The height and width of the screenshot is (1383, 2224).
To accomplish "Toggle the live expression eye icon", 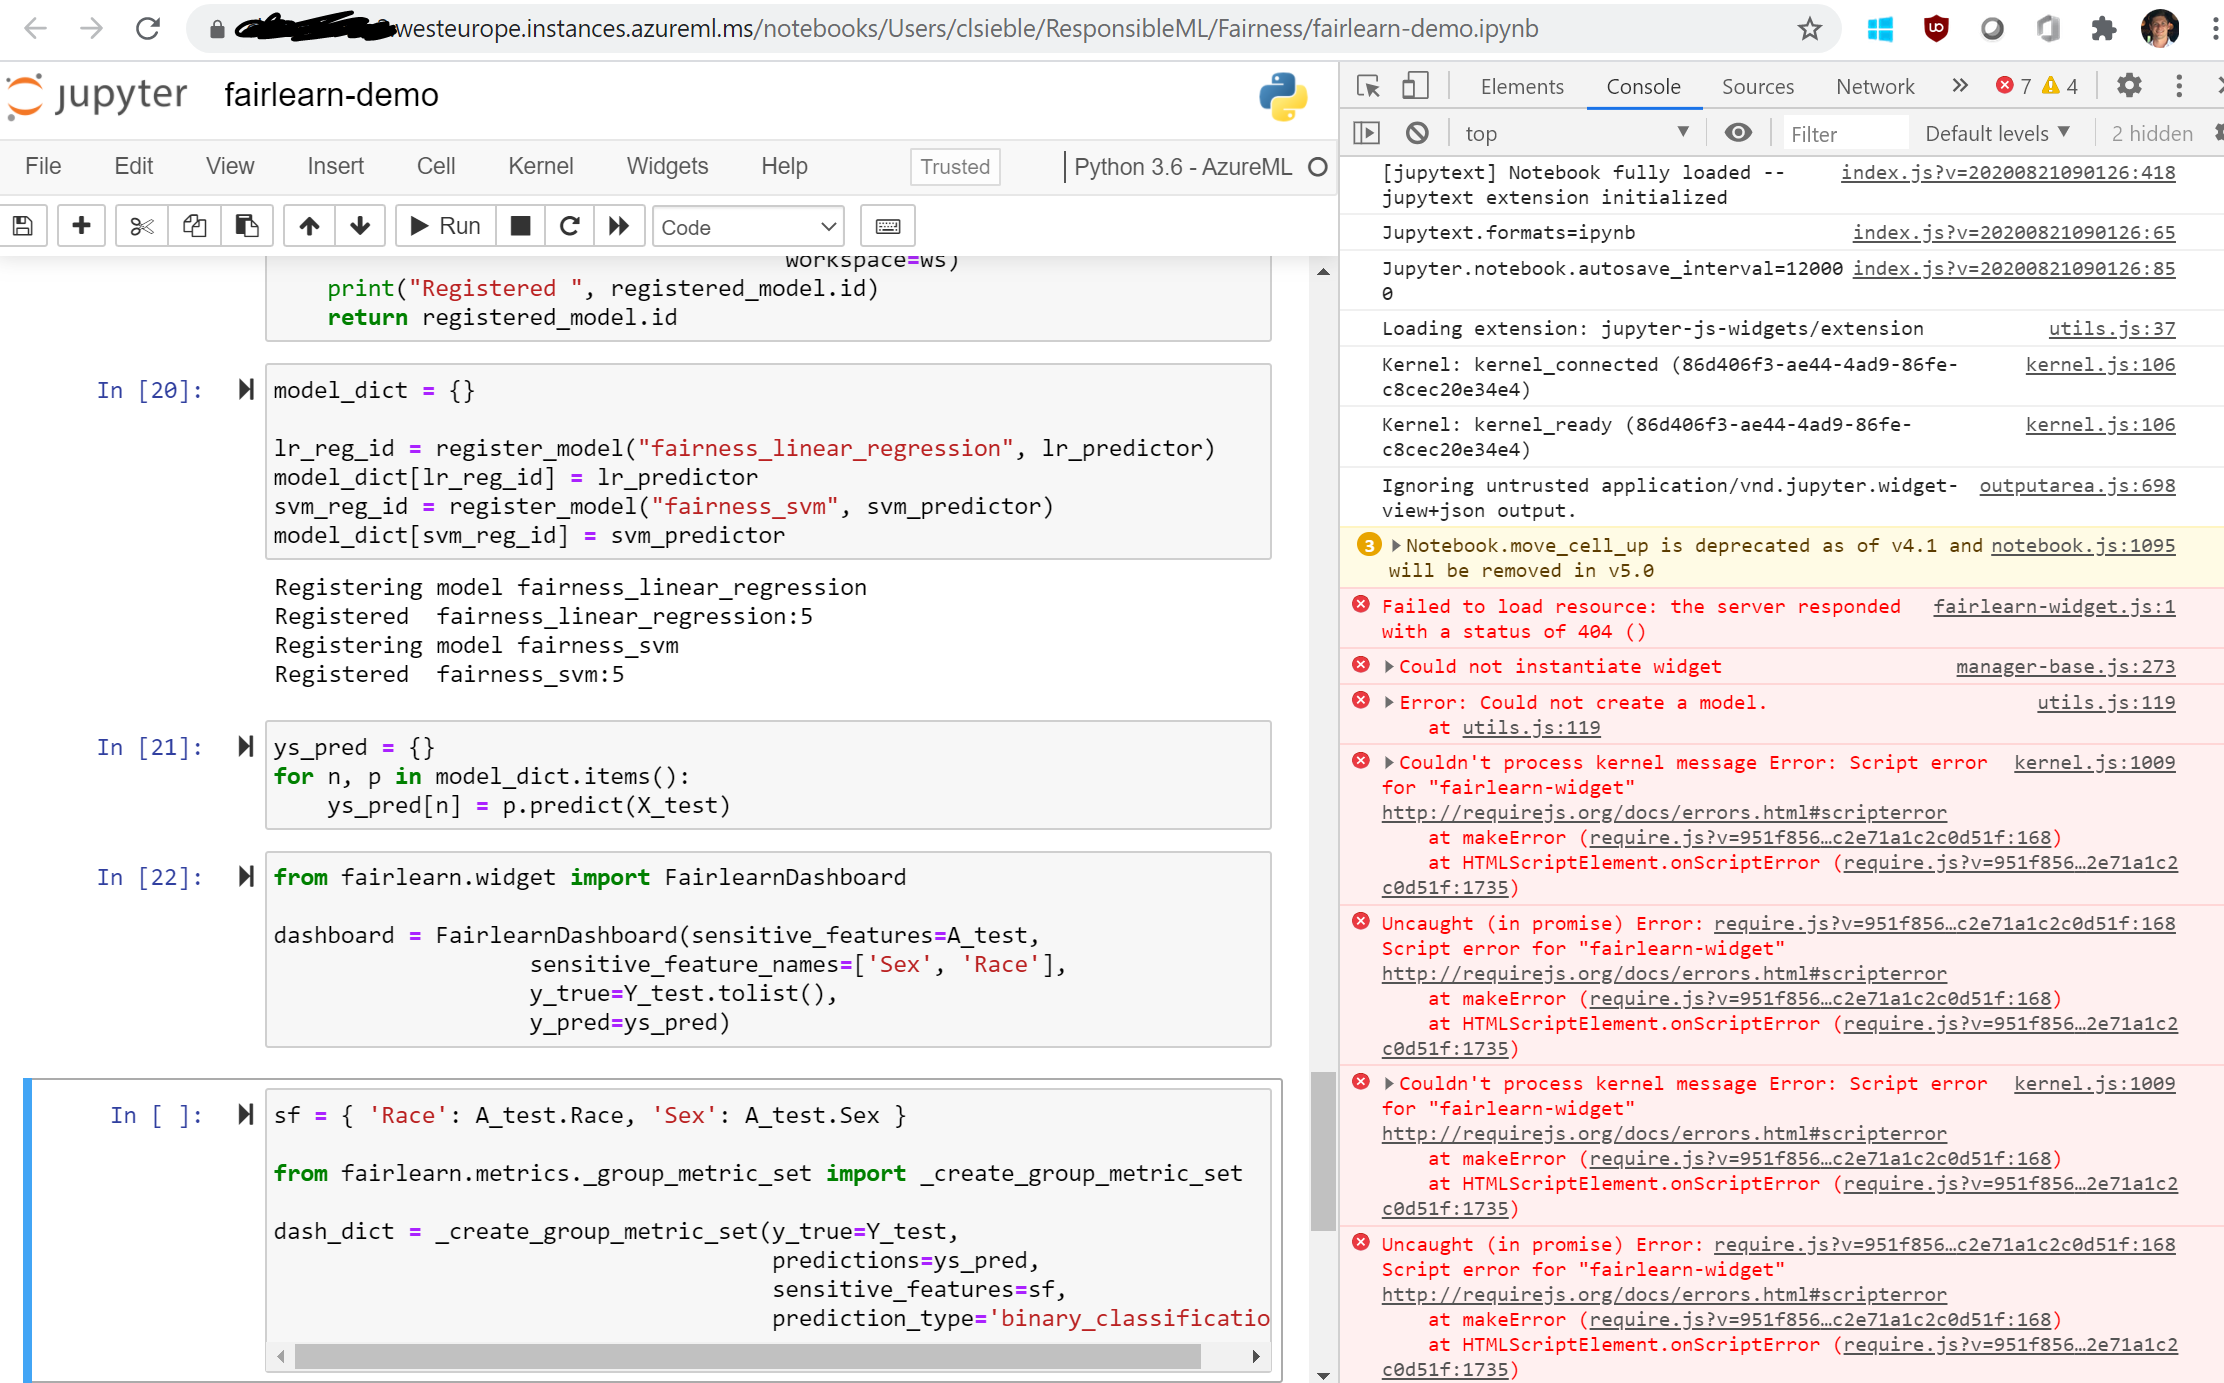I will (1739, 132).
